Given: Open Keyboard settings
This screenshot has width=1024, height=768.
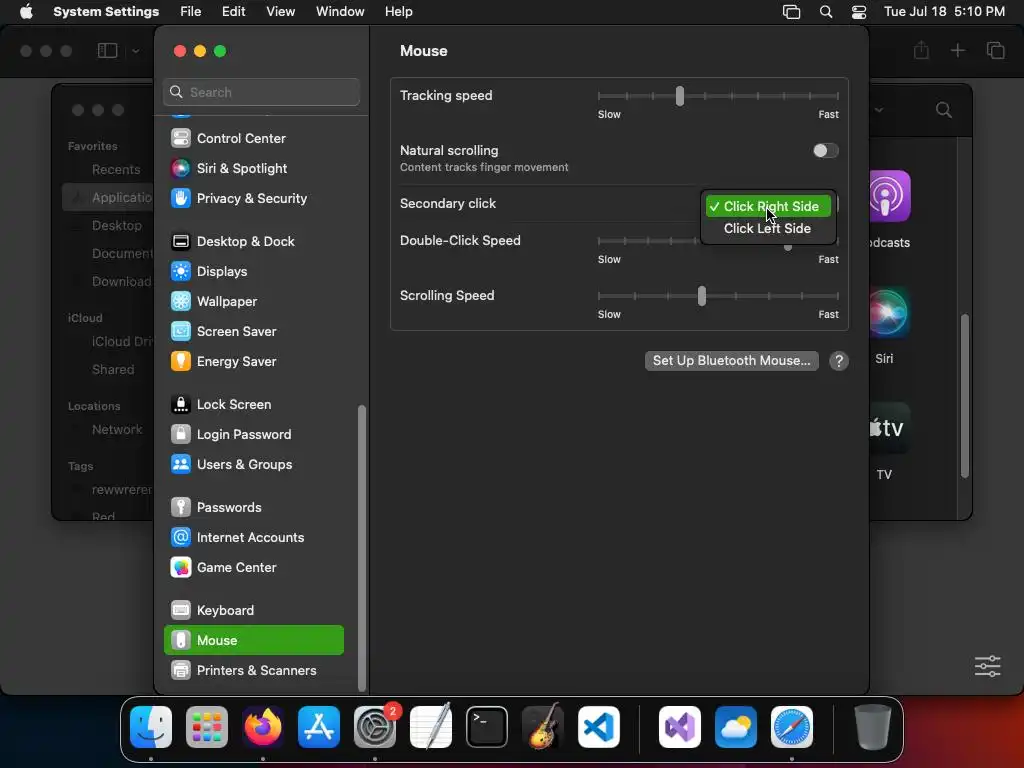Looking at the screenshot, I should [x=253, y=611].
